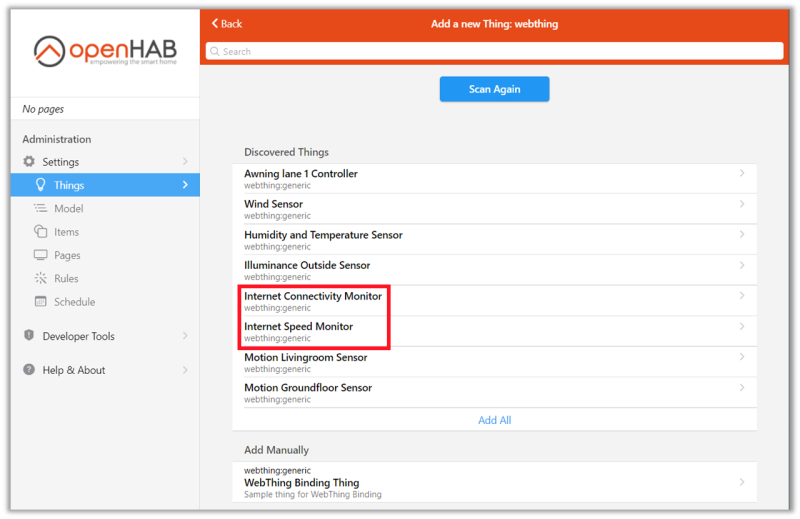
Task: Click the Schedule calendar icon
Action: (41, 302)
